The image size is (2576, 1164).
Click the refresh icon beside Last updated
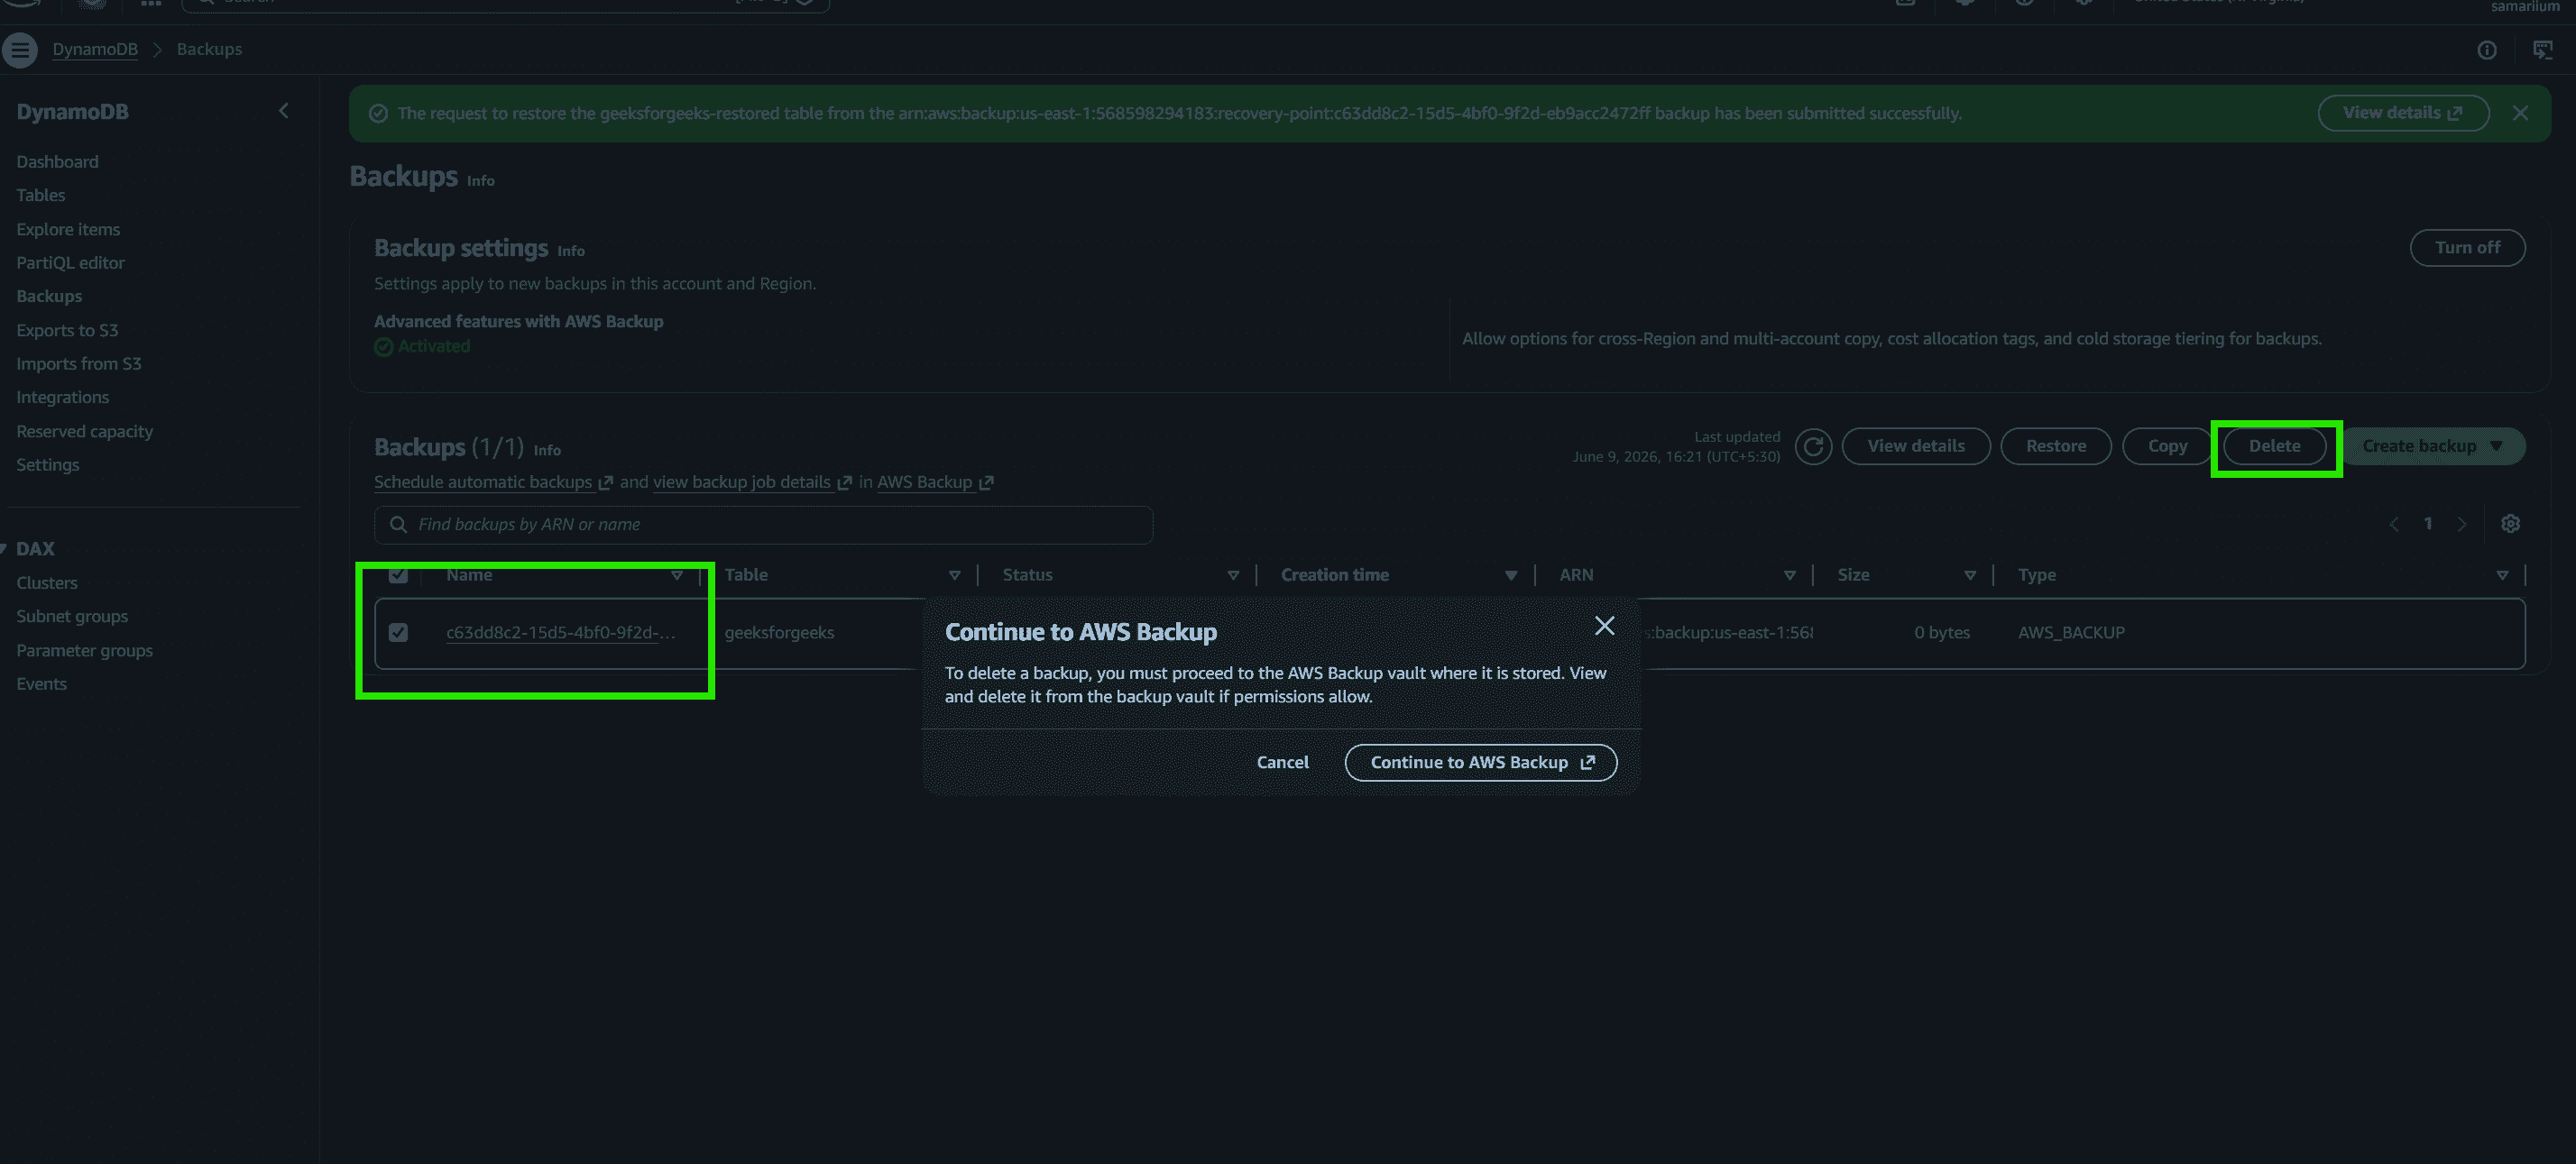tap(1813, 446)
